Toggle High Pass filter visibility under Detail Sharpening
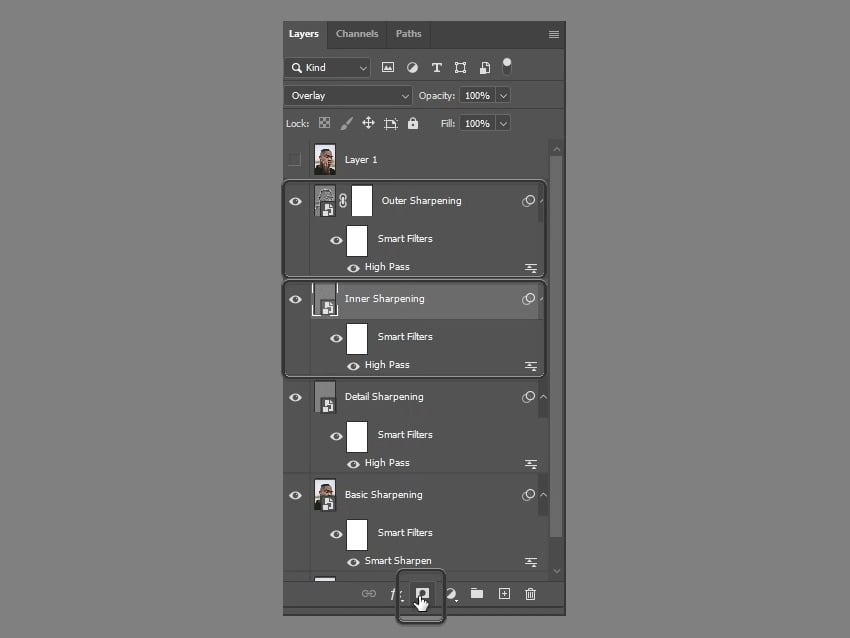 (x=353, y=463)
